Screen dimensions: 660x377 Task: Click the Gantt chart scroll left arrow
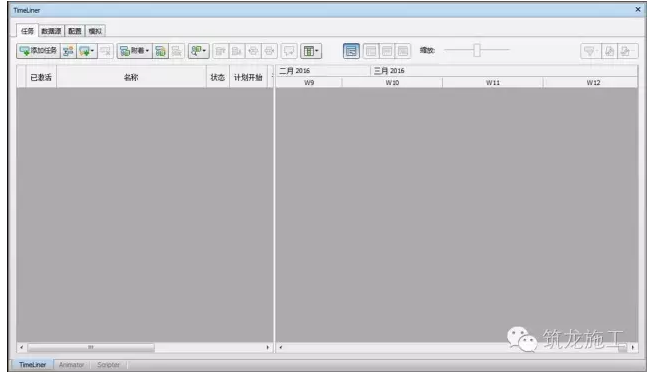(281, 347)
